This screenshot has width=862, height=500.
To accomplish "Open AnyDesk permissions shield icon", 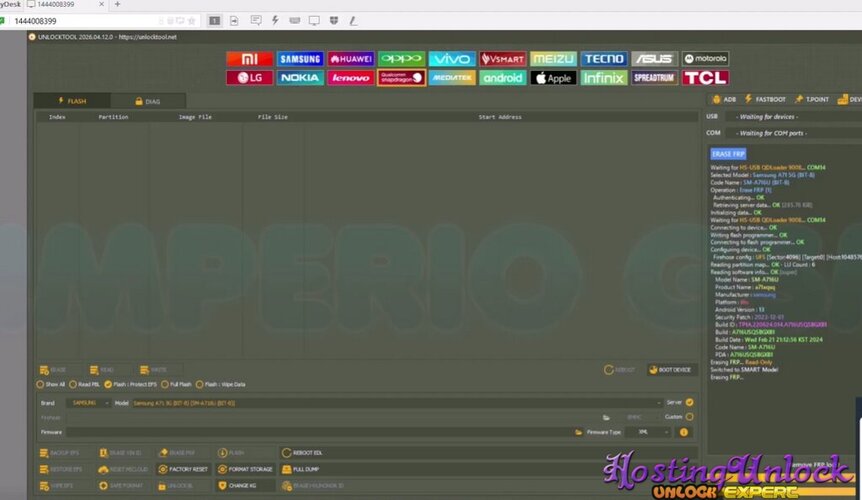I will pos(334,21).
